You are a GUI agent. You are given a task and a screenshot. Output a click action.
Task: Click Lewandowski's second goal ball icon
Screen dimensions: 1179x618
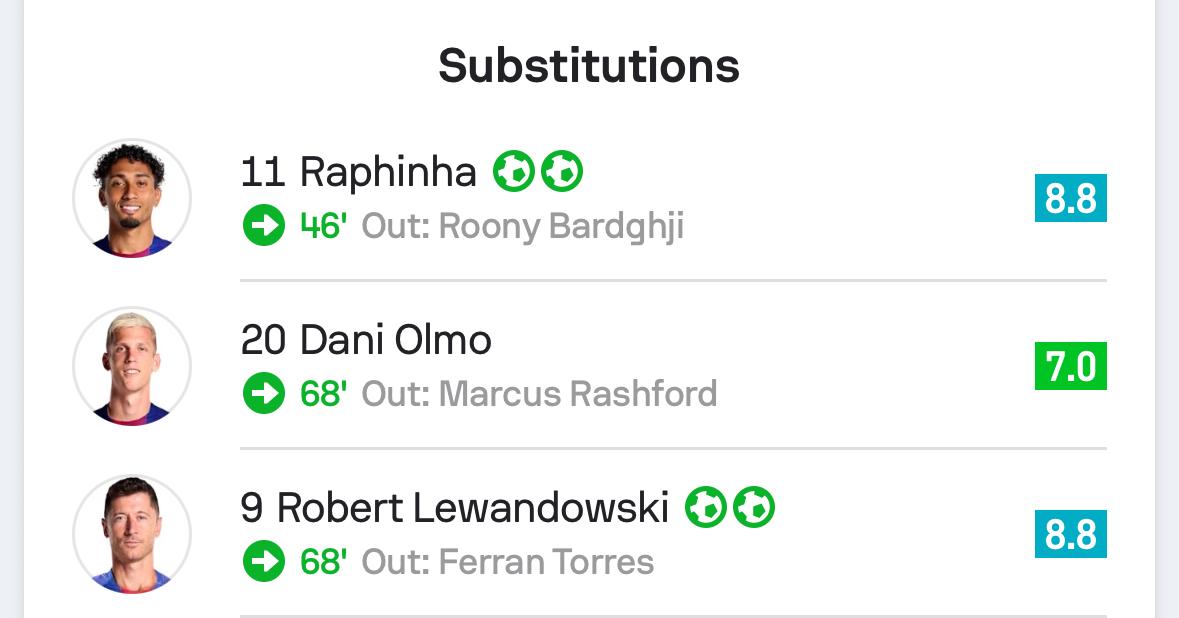click(754, 508)
